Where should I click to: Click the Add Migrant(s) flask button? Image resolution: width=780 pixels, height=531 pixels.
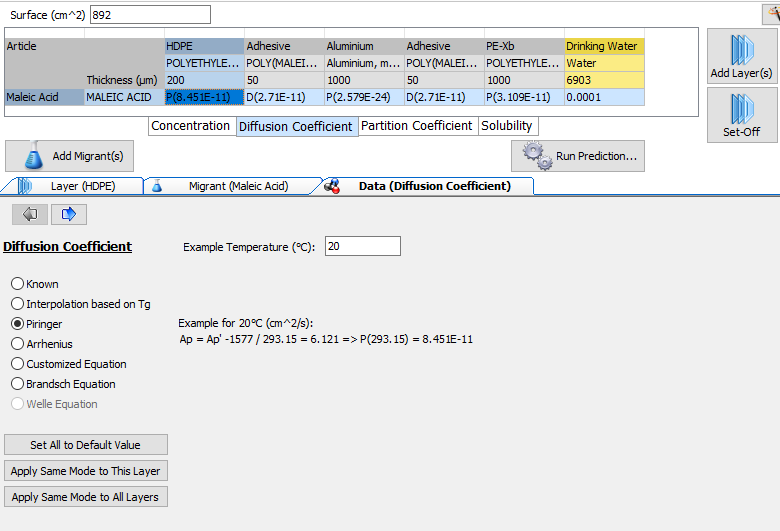tap(70, 156)
